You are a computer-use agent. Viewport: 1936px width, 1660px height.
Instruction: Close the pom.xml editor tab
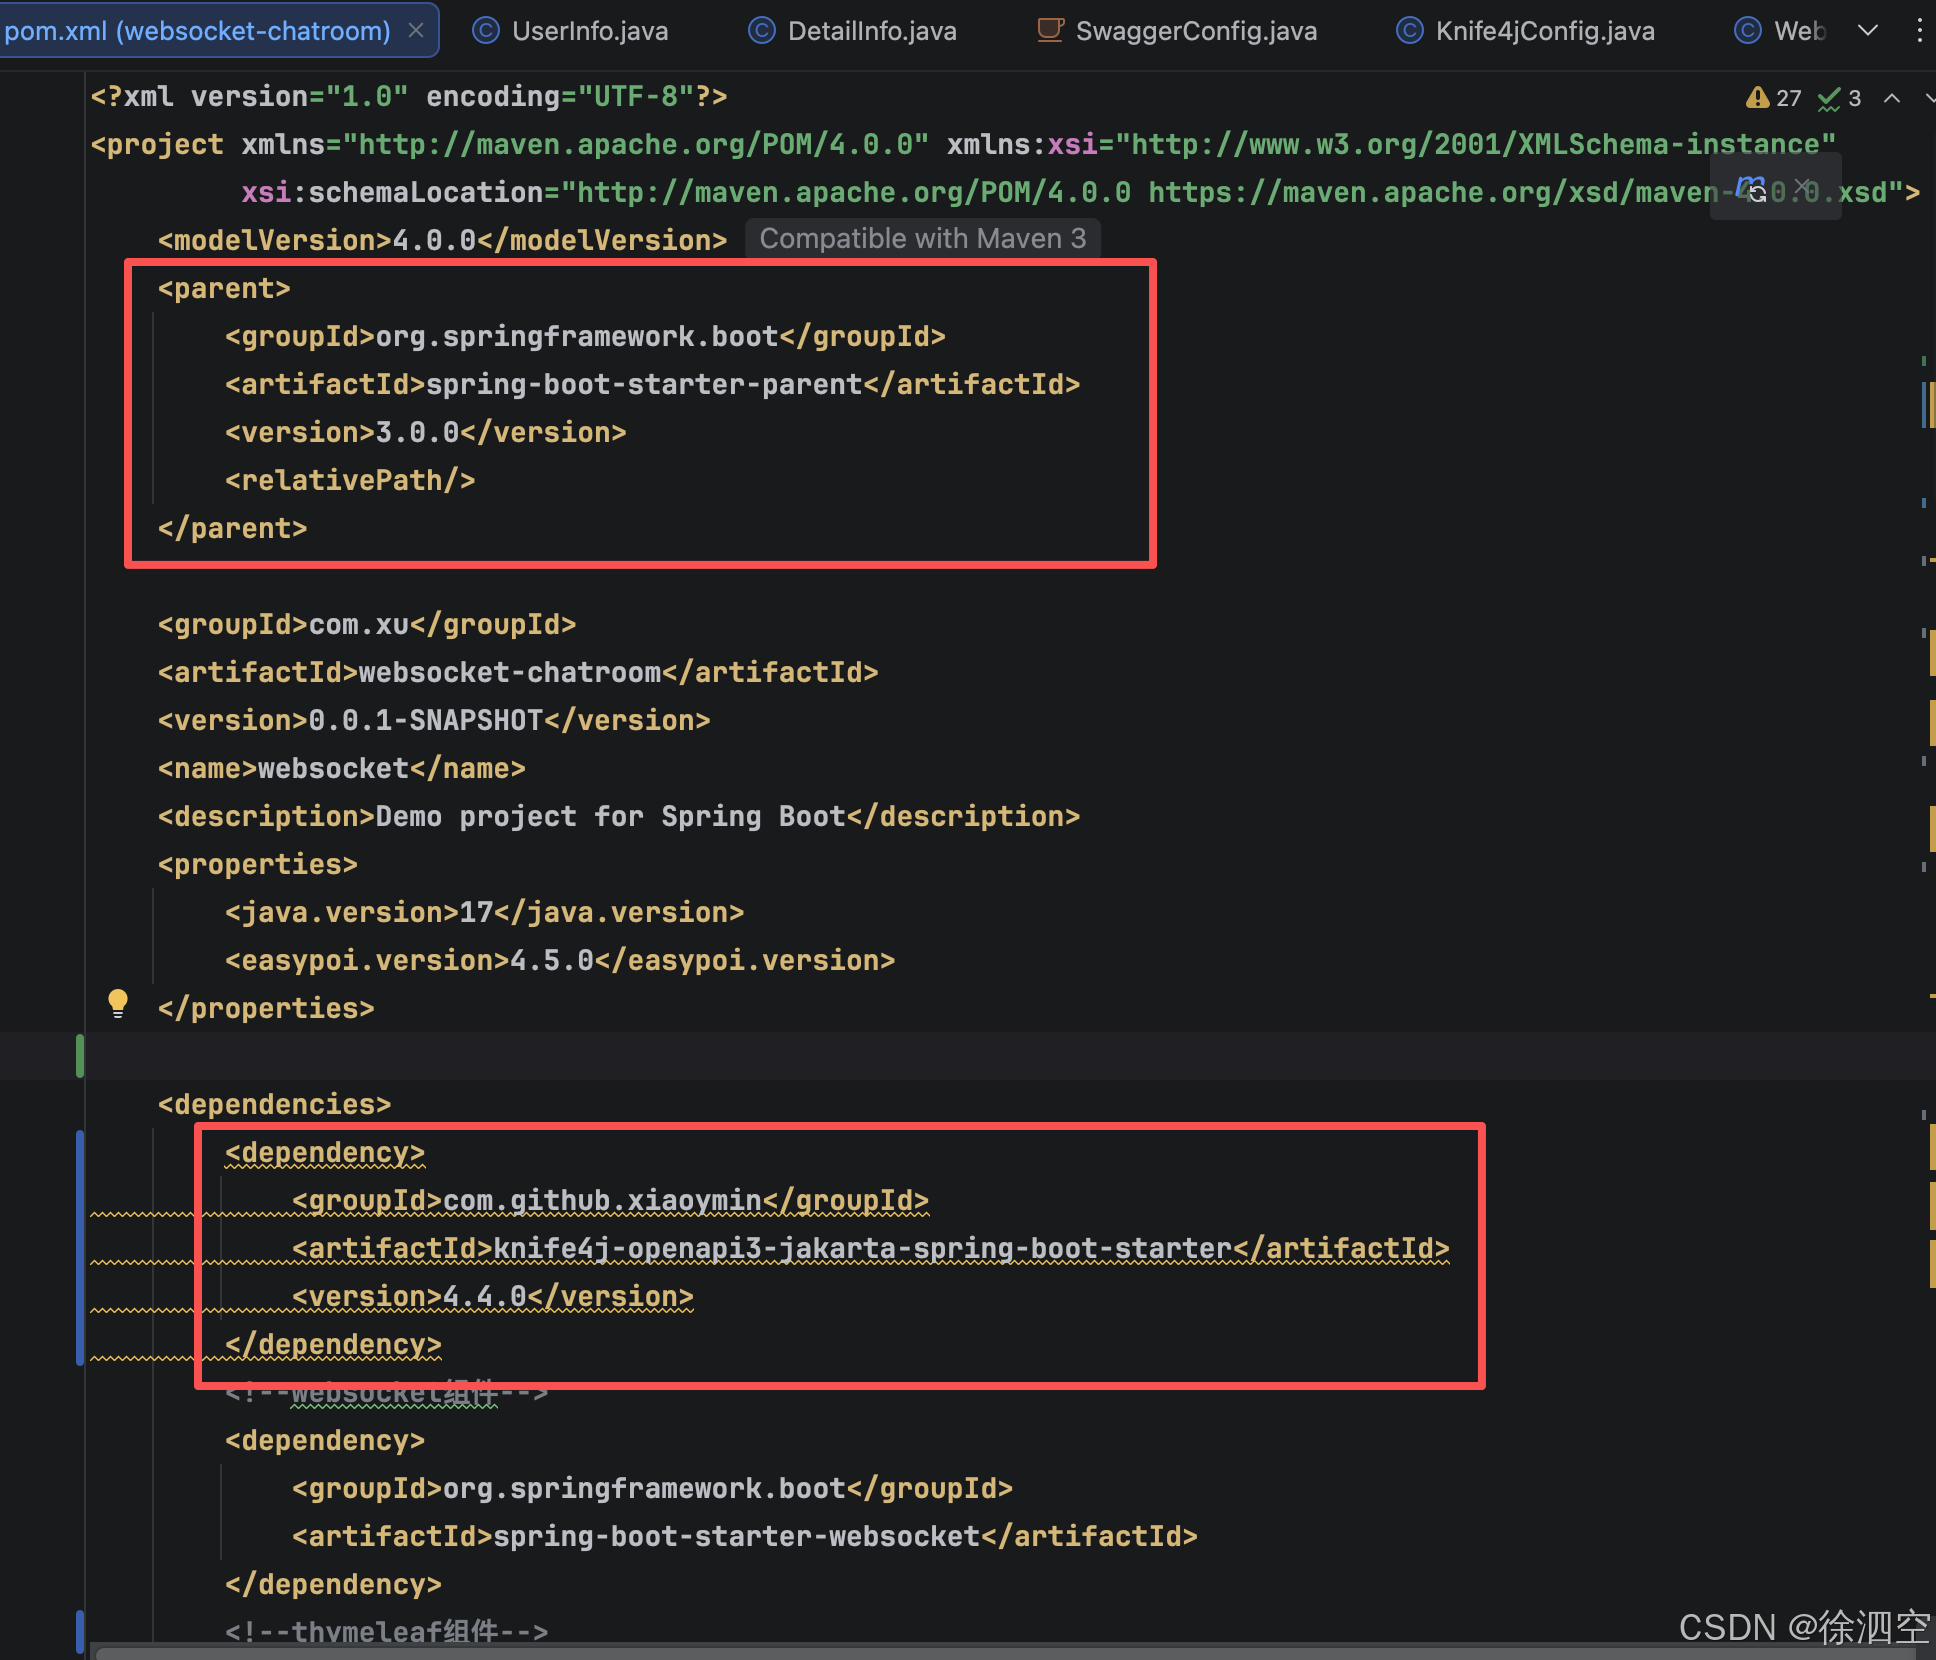click(416, 31)
